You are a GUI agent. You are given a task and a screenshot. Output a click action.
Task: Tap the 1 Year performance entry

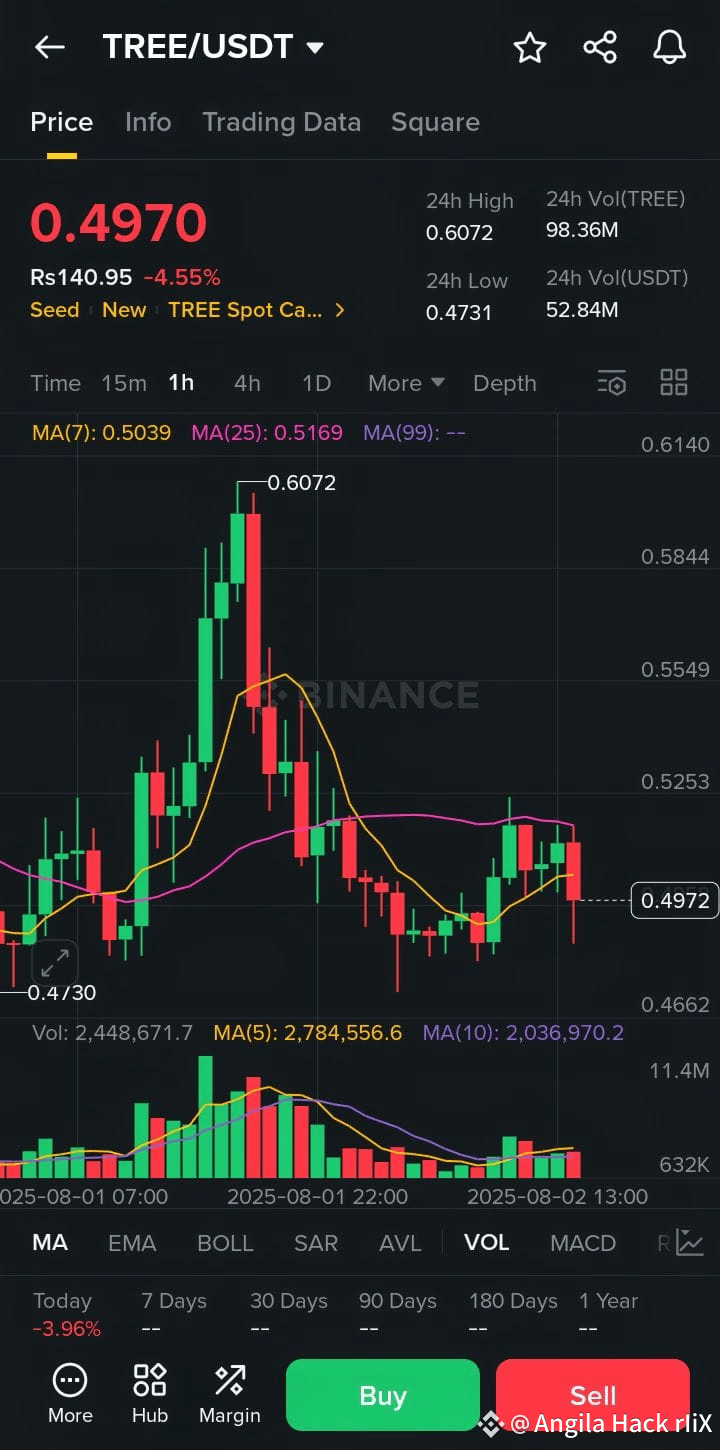(608, 1314)
